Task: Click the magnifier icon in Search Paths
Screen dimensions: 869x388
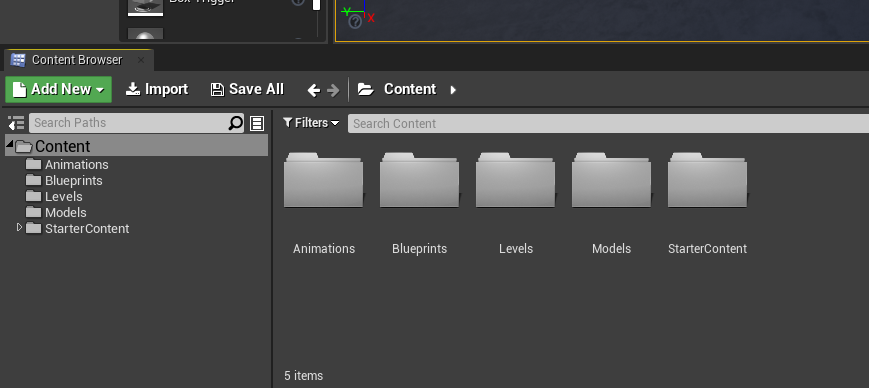Action: [x=236, y=123]
